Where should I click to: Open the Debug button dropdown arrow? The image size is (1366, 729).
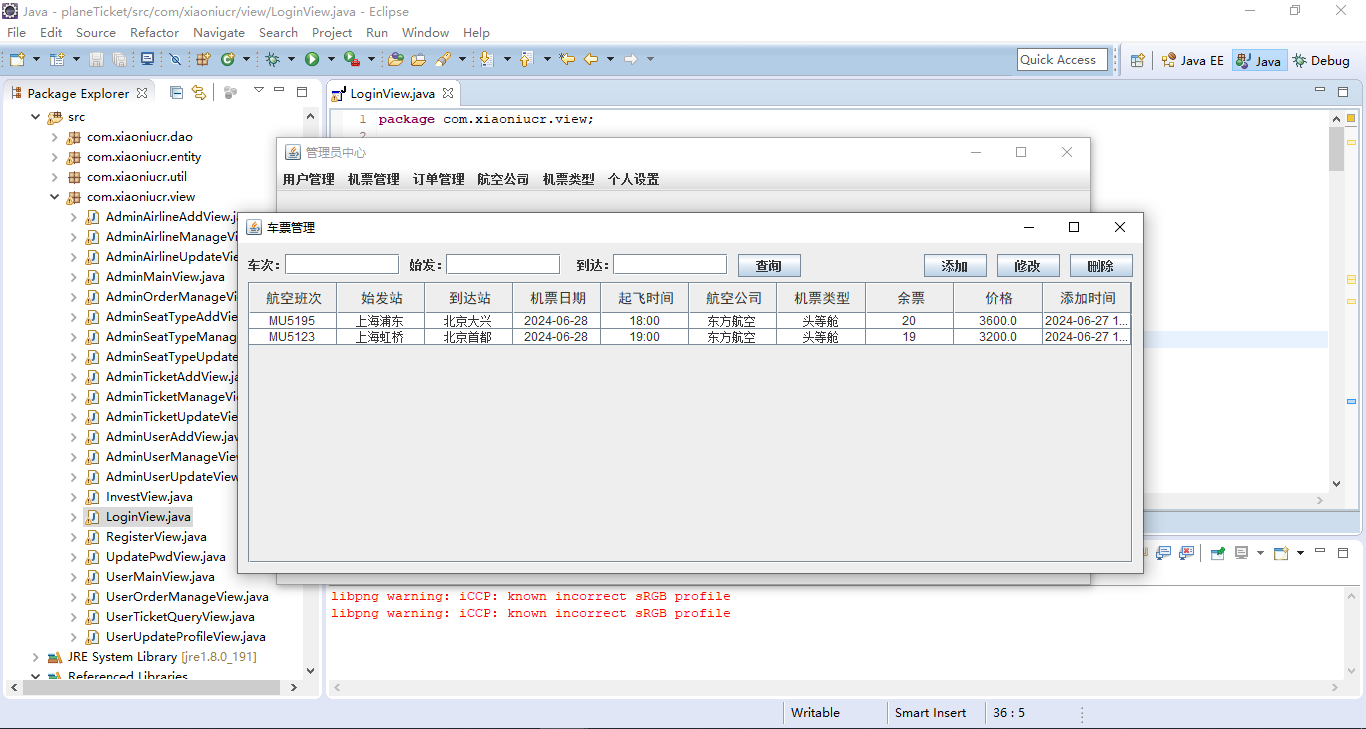291,59
